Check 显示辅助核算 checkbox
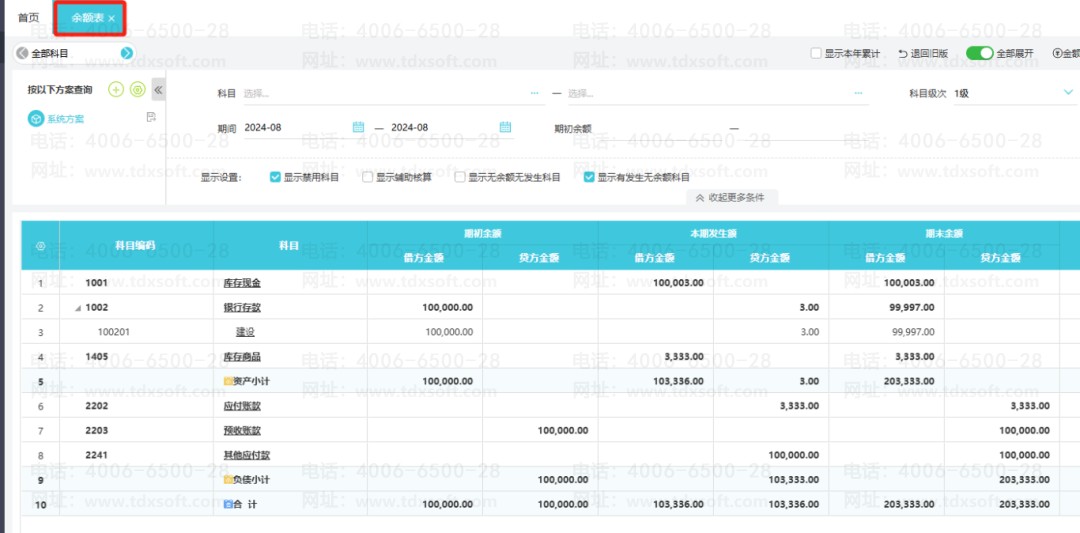Viewport: 1080px width, 533px height. pos(368,177)
